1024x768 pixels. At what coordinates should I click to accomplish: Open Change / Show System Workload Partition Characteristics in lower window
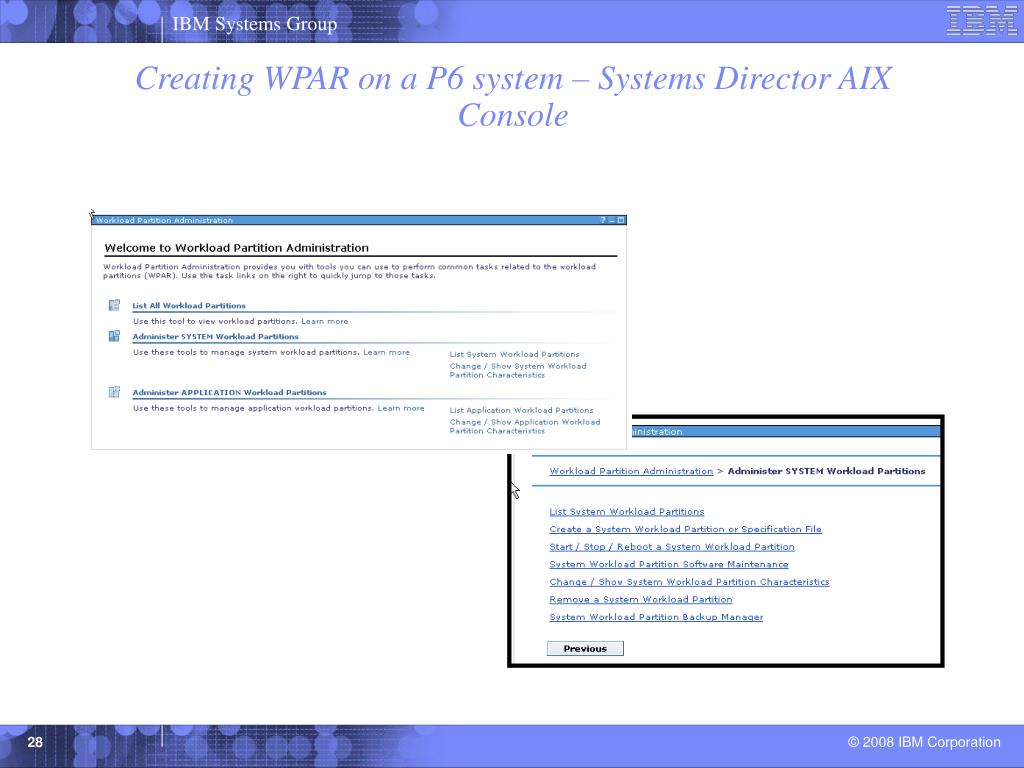click(x=689, y=582)
